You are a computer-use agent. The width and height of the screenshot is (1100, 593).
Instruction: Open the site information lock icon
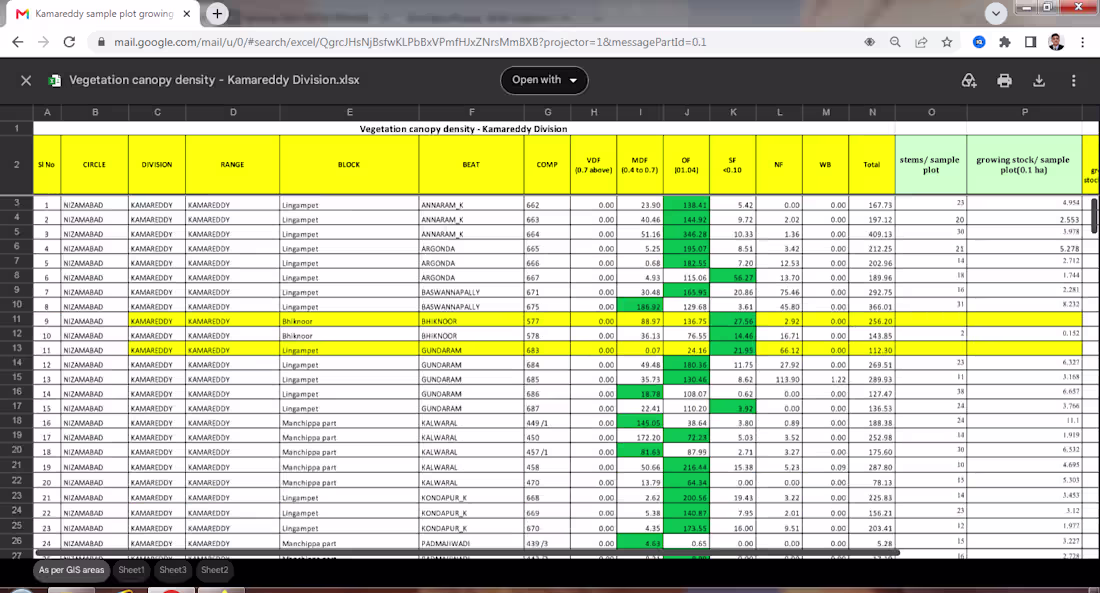(101, 42)
